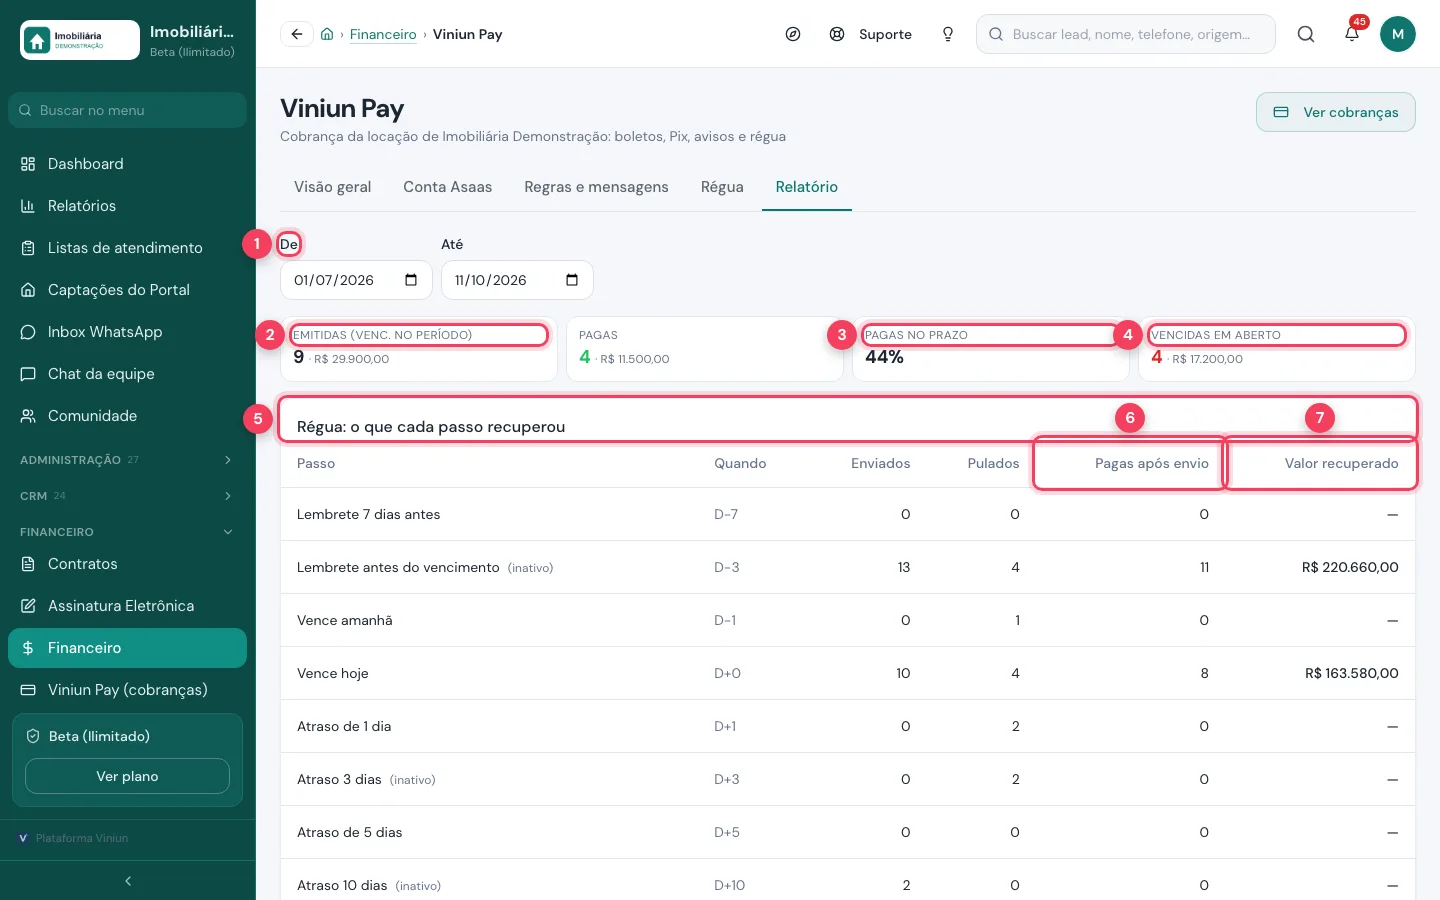Open Assinatura Eletrônica
This screenshot has height=900, width=1440.
point(128,606)
